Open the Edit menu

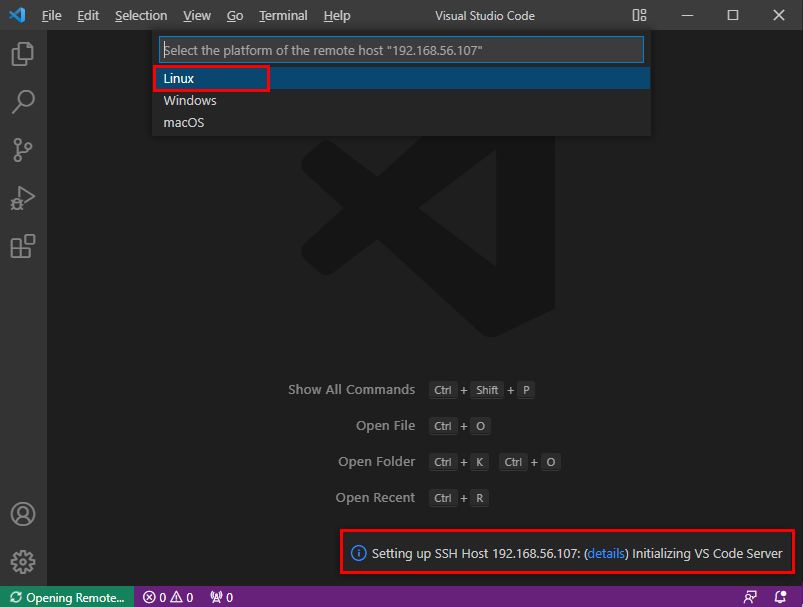88,15
